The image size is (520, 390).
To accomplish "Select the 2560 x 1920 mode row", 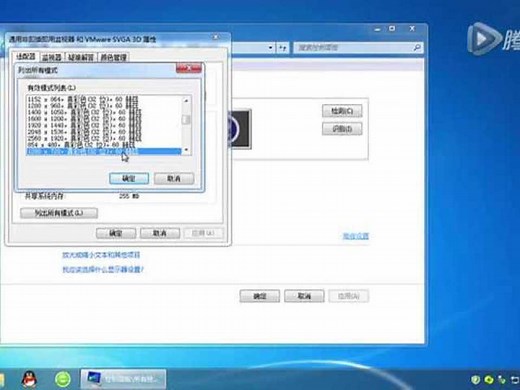I will 104,138.
